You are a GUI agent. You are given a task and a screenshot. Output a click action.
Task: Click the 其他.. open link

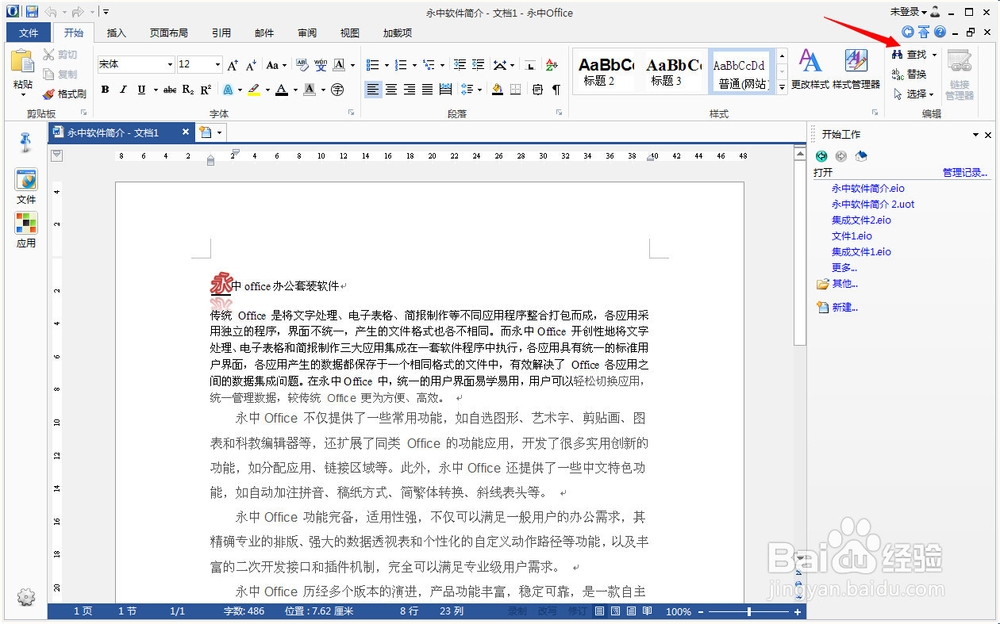coord(844,284)
